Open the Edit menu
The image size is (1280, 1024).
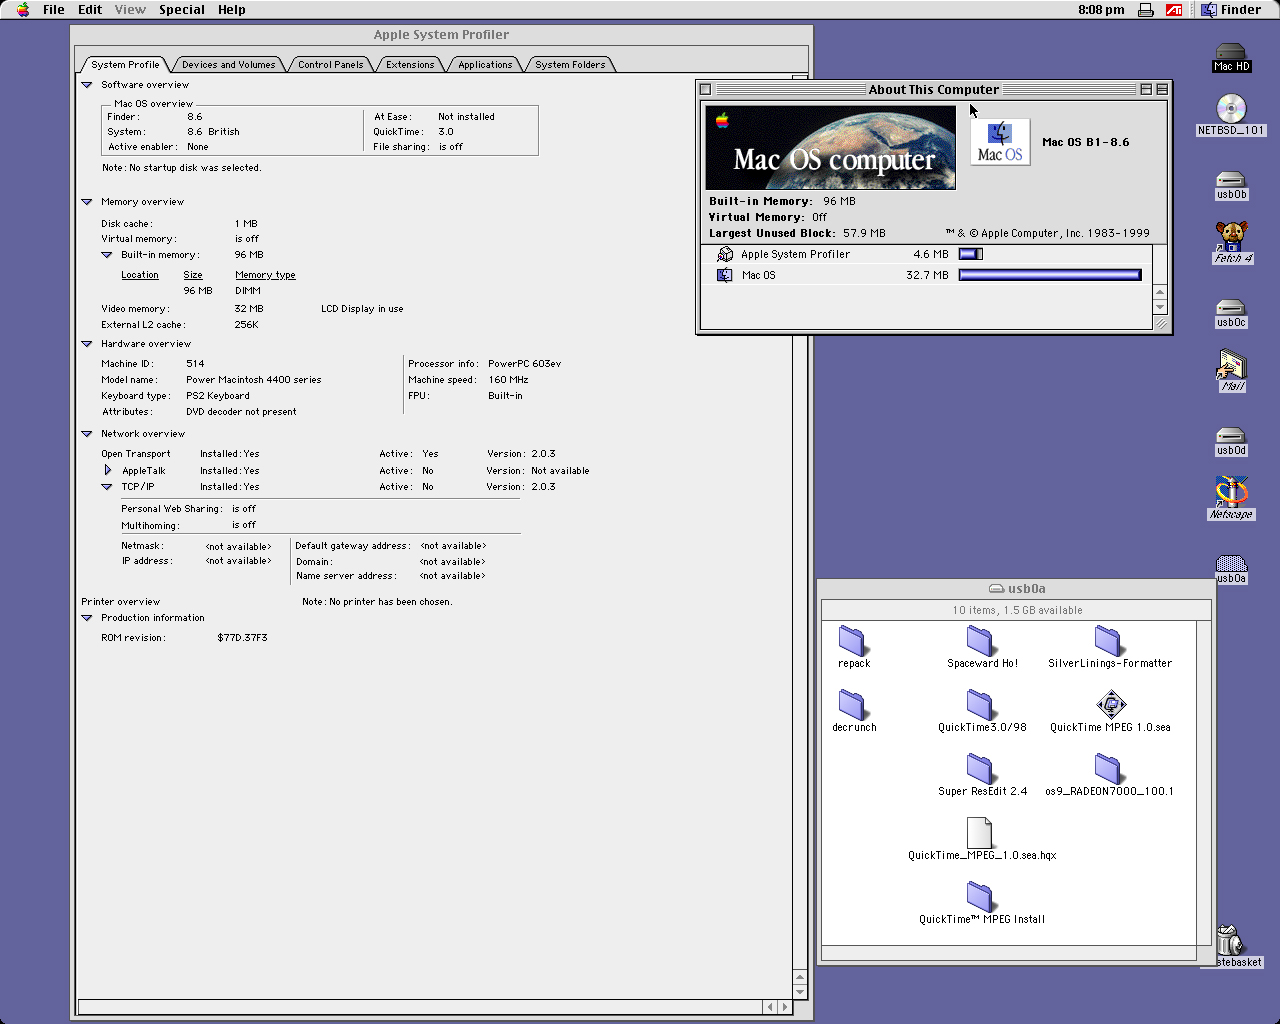click(x=90, y=10)
